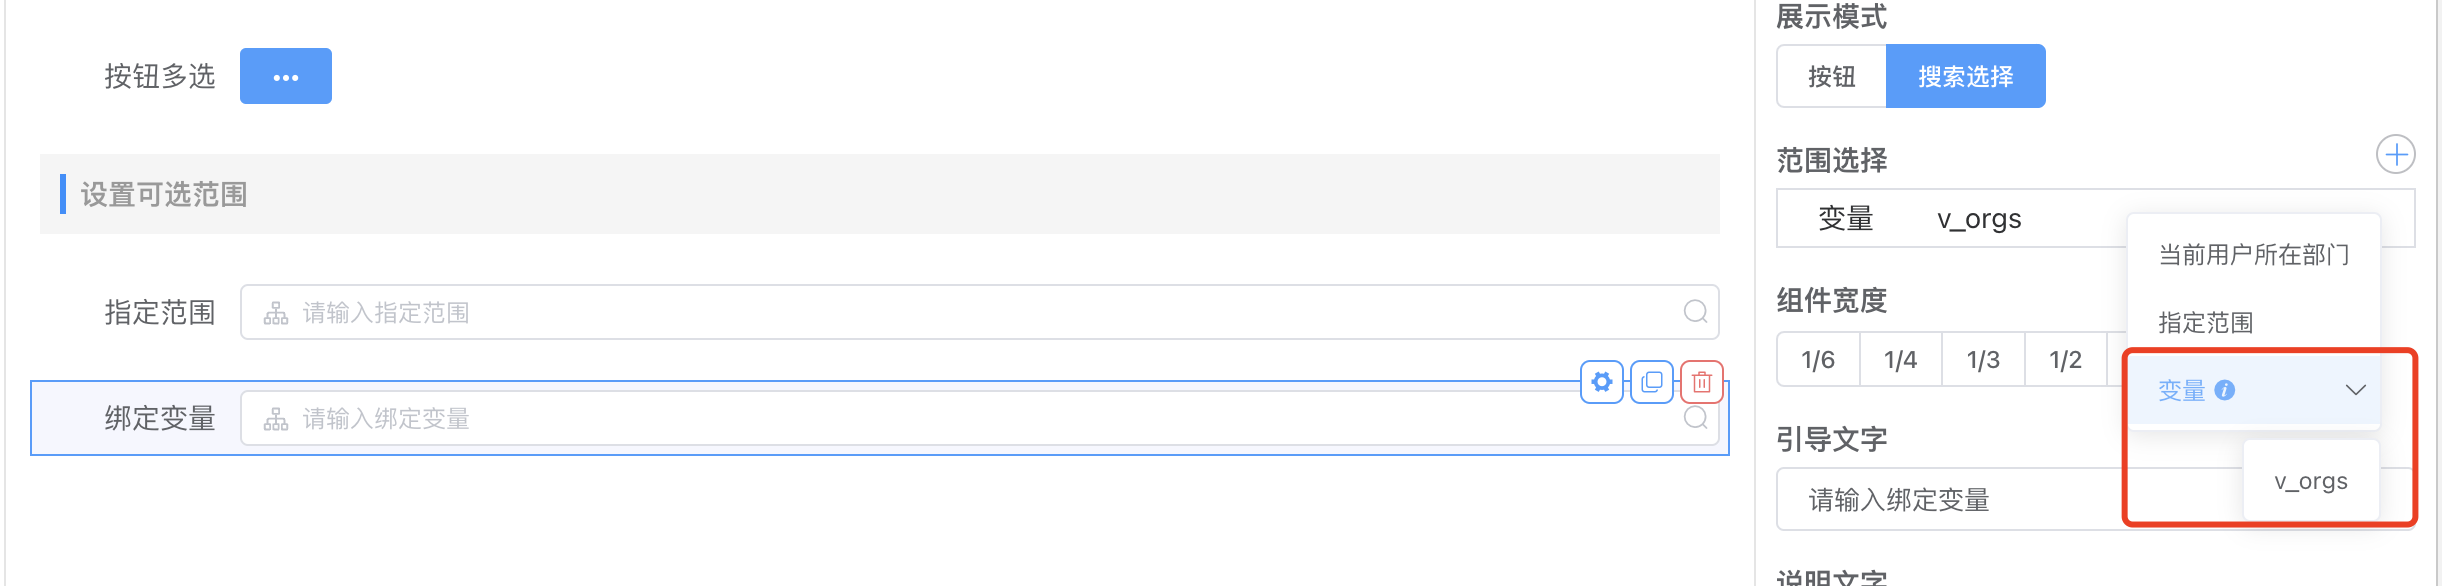
Task: Click the plus icon next to 范围选择
Action: pos(2395,155)
